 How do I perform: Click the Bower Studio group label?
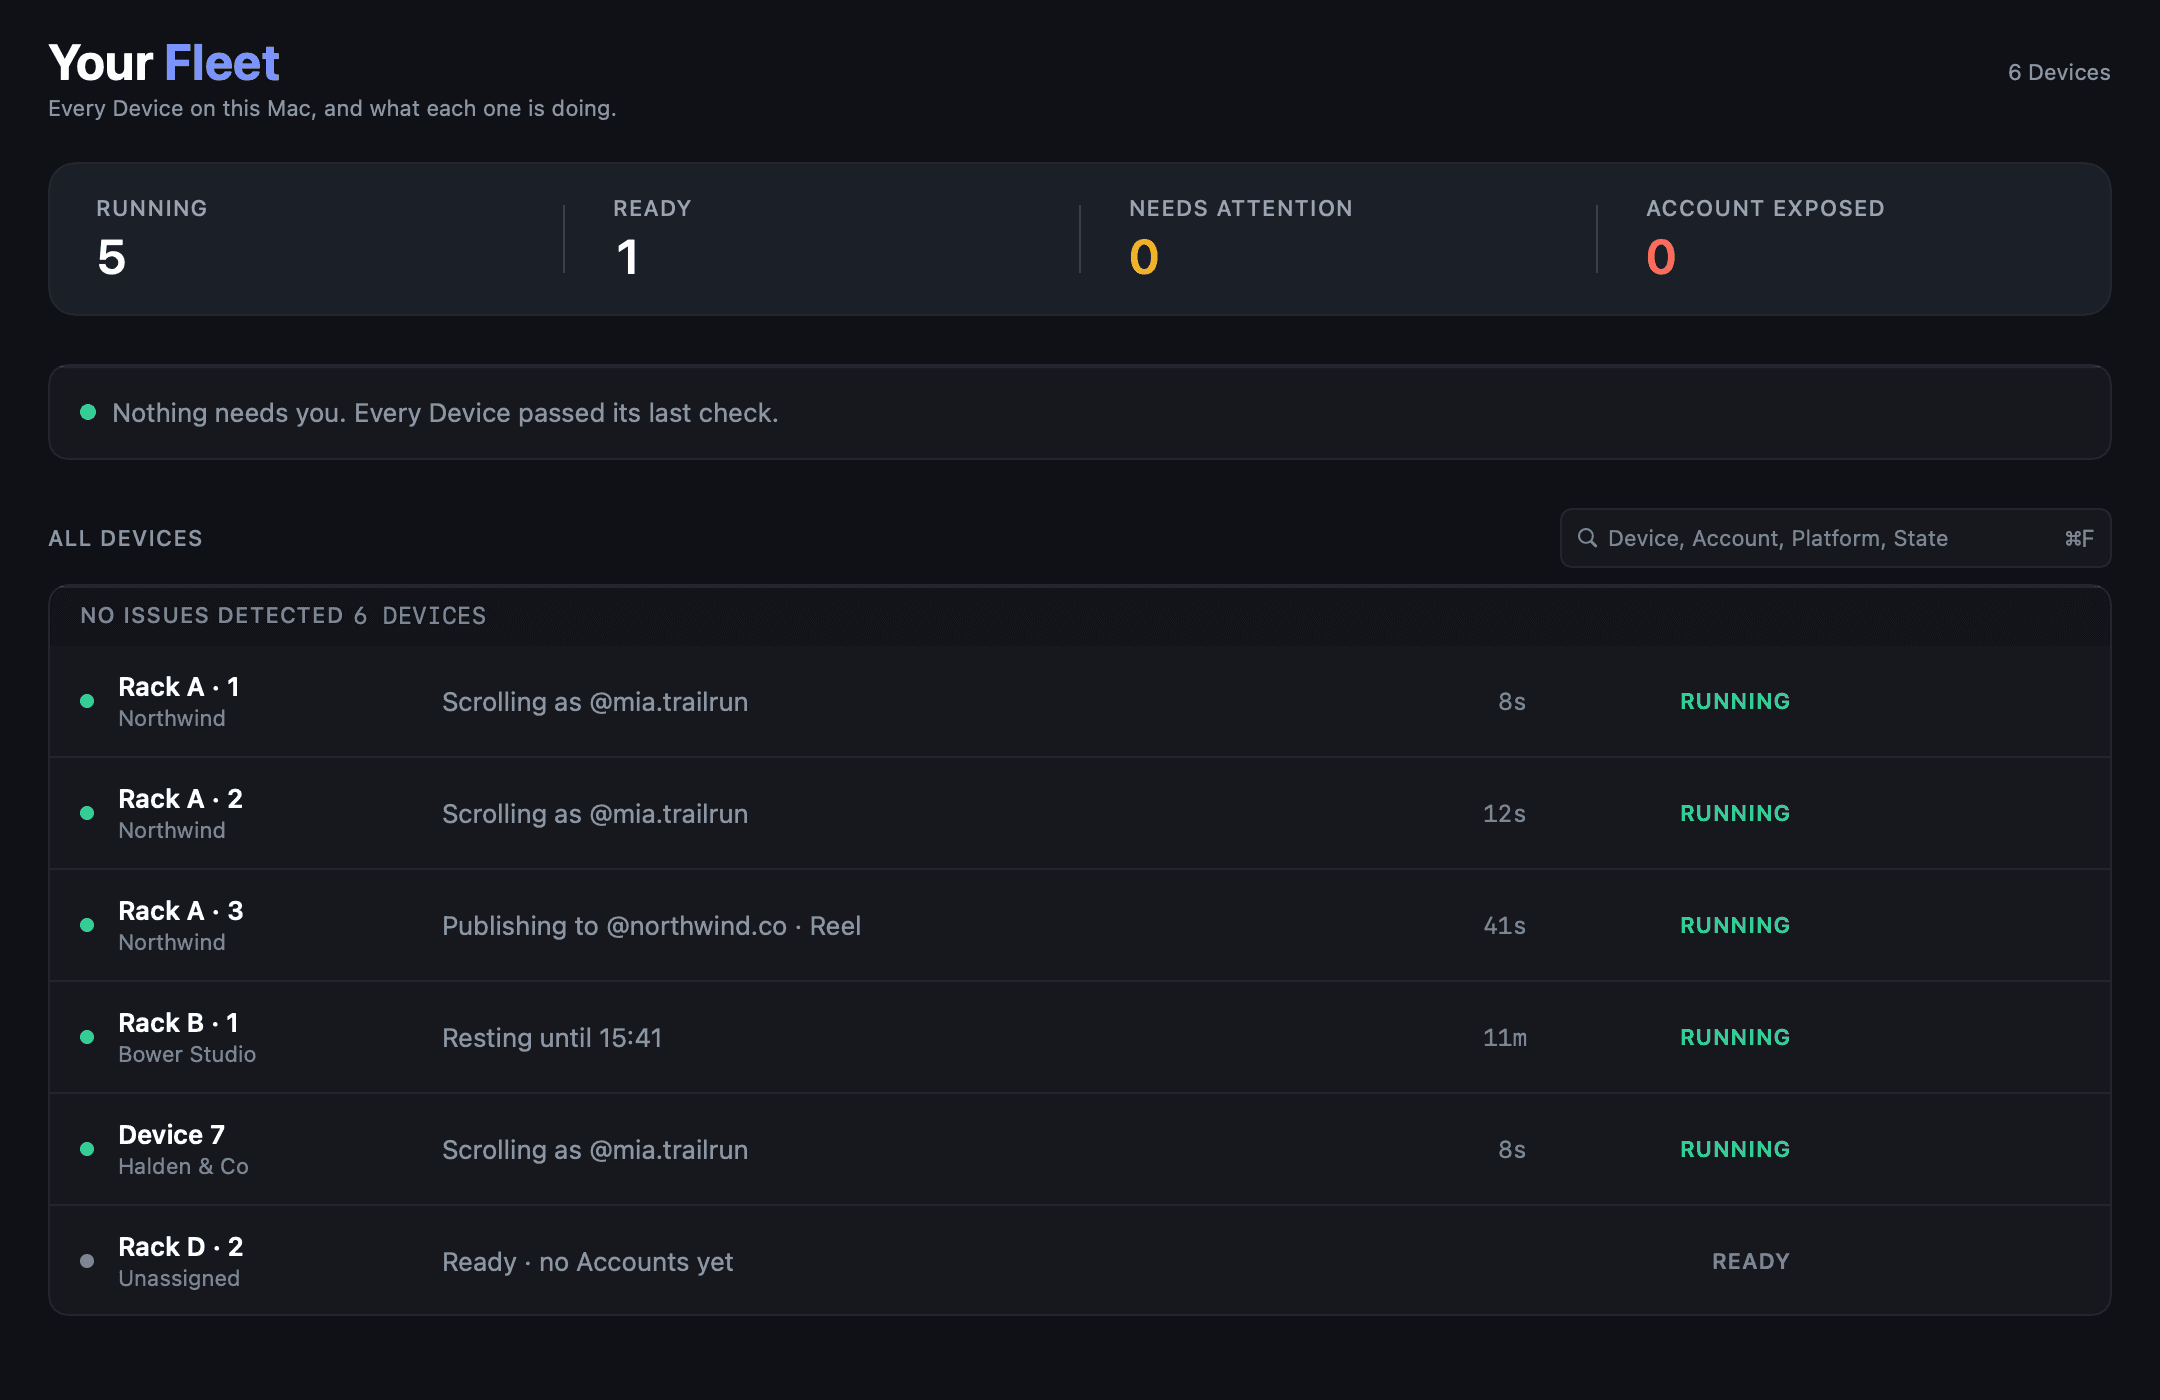coord(187,1054)
